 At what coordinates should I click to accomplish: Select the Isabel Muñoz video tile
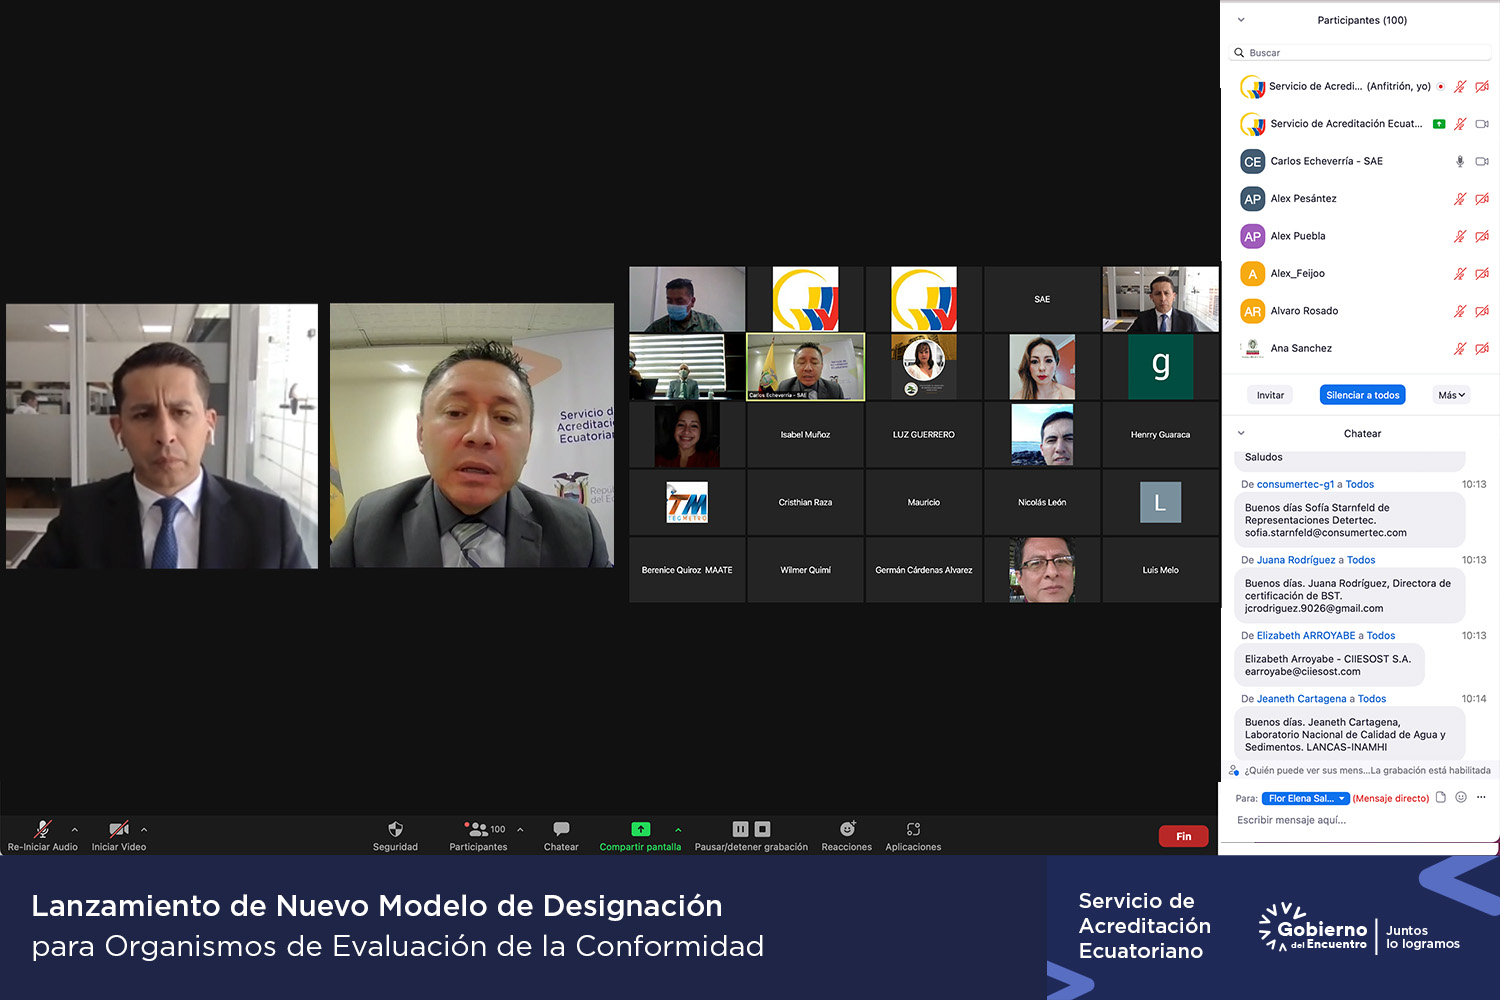805,434
